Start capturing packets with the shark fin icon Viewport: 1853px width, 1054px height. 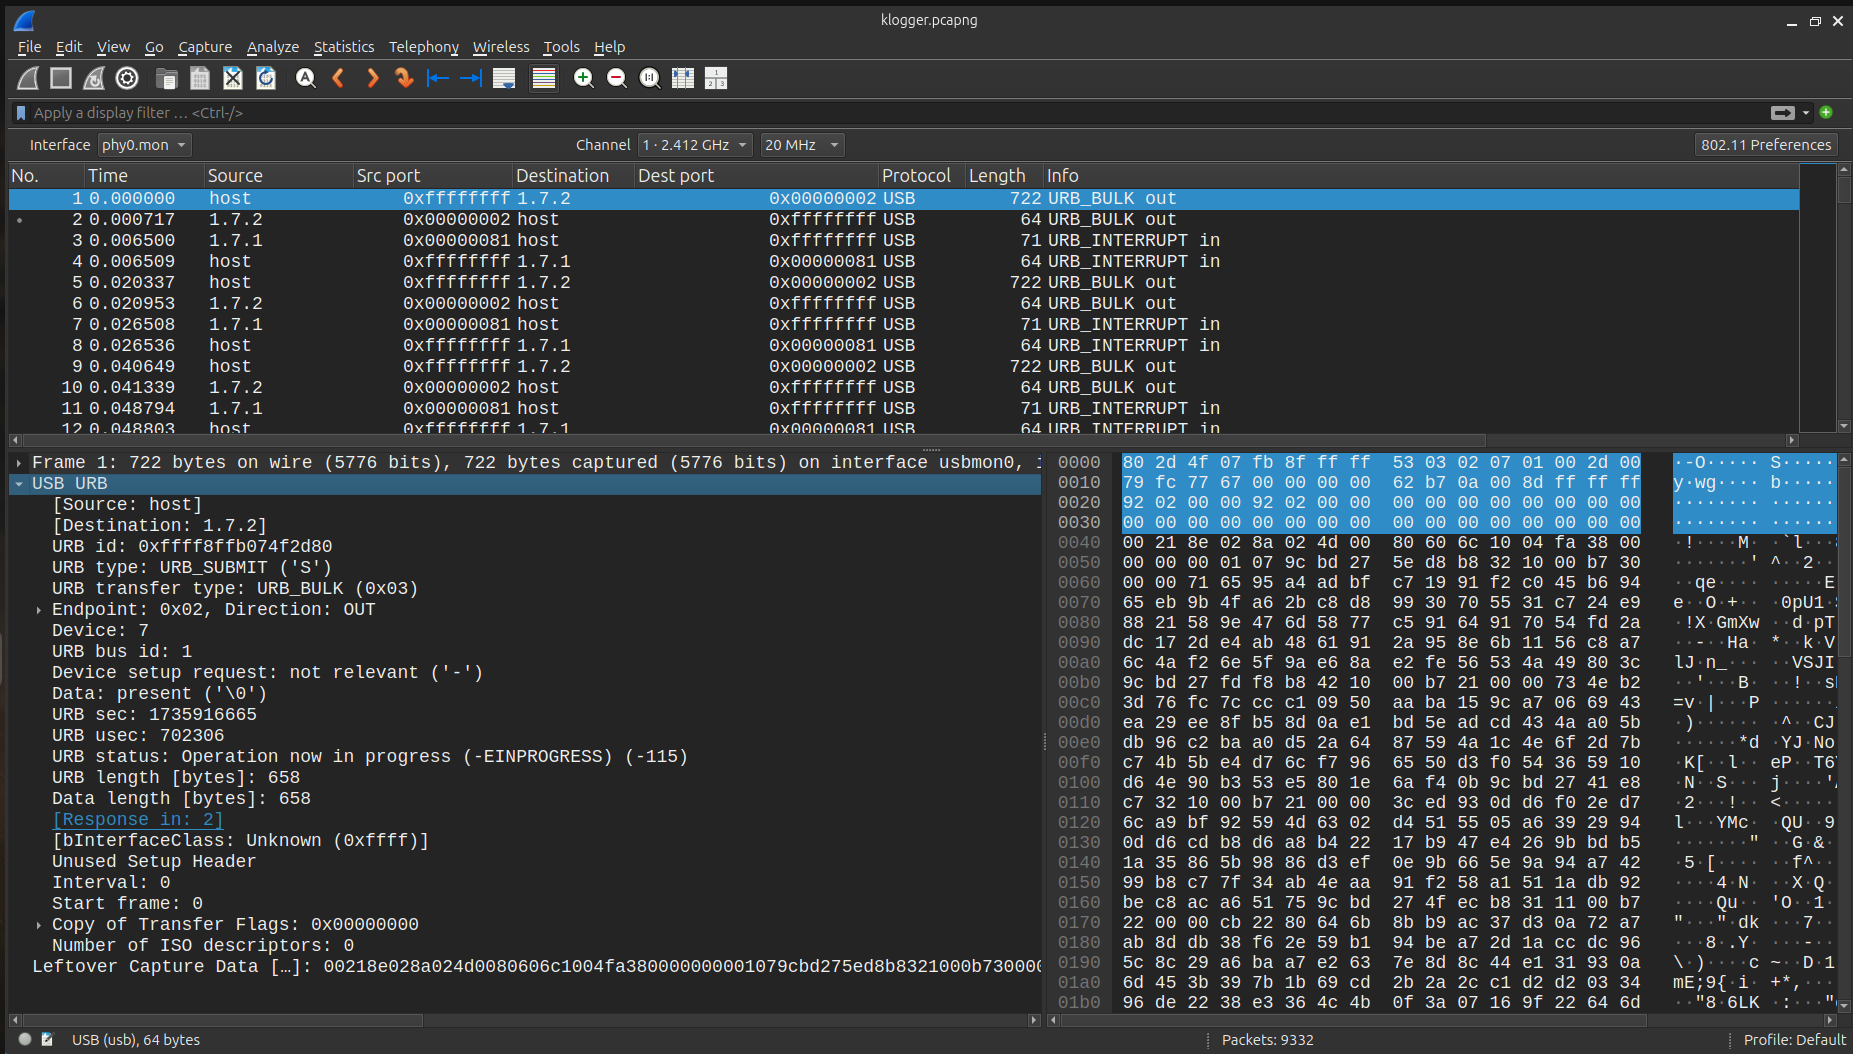(x=28, y=78)
